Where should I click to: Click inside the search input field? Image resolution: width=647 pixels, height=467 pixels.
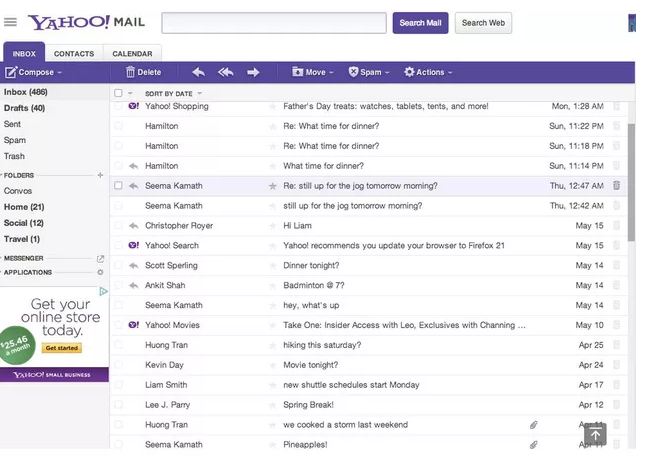274,23
